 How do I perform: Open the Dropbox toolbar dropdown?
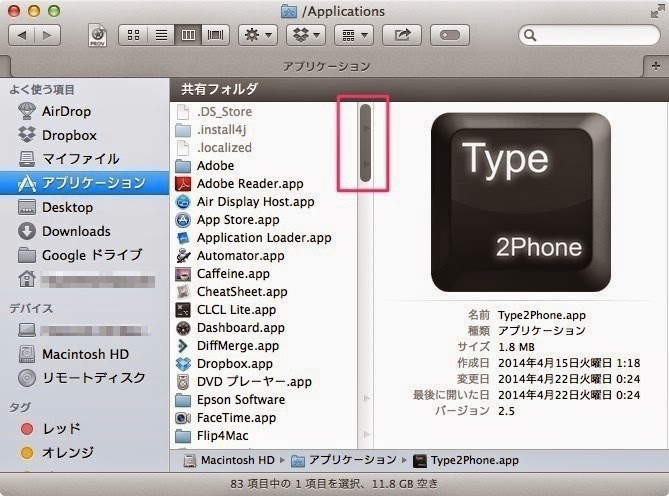click(x=306, y=35)
